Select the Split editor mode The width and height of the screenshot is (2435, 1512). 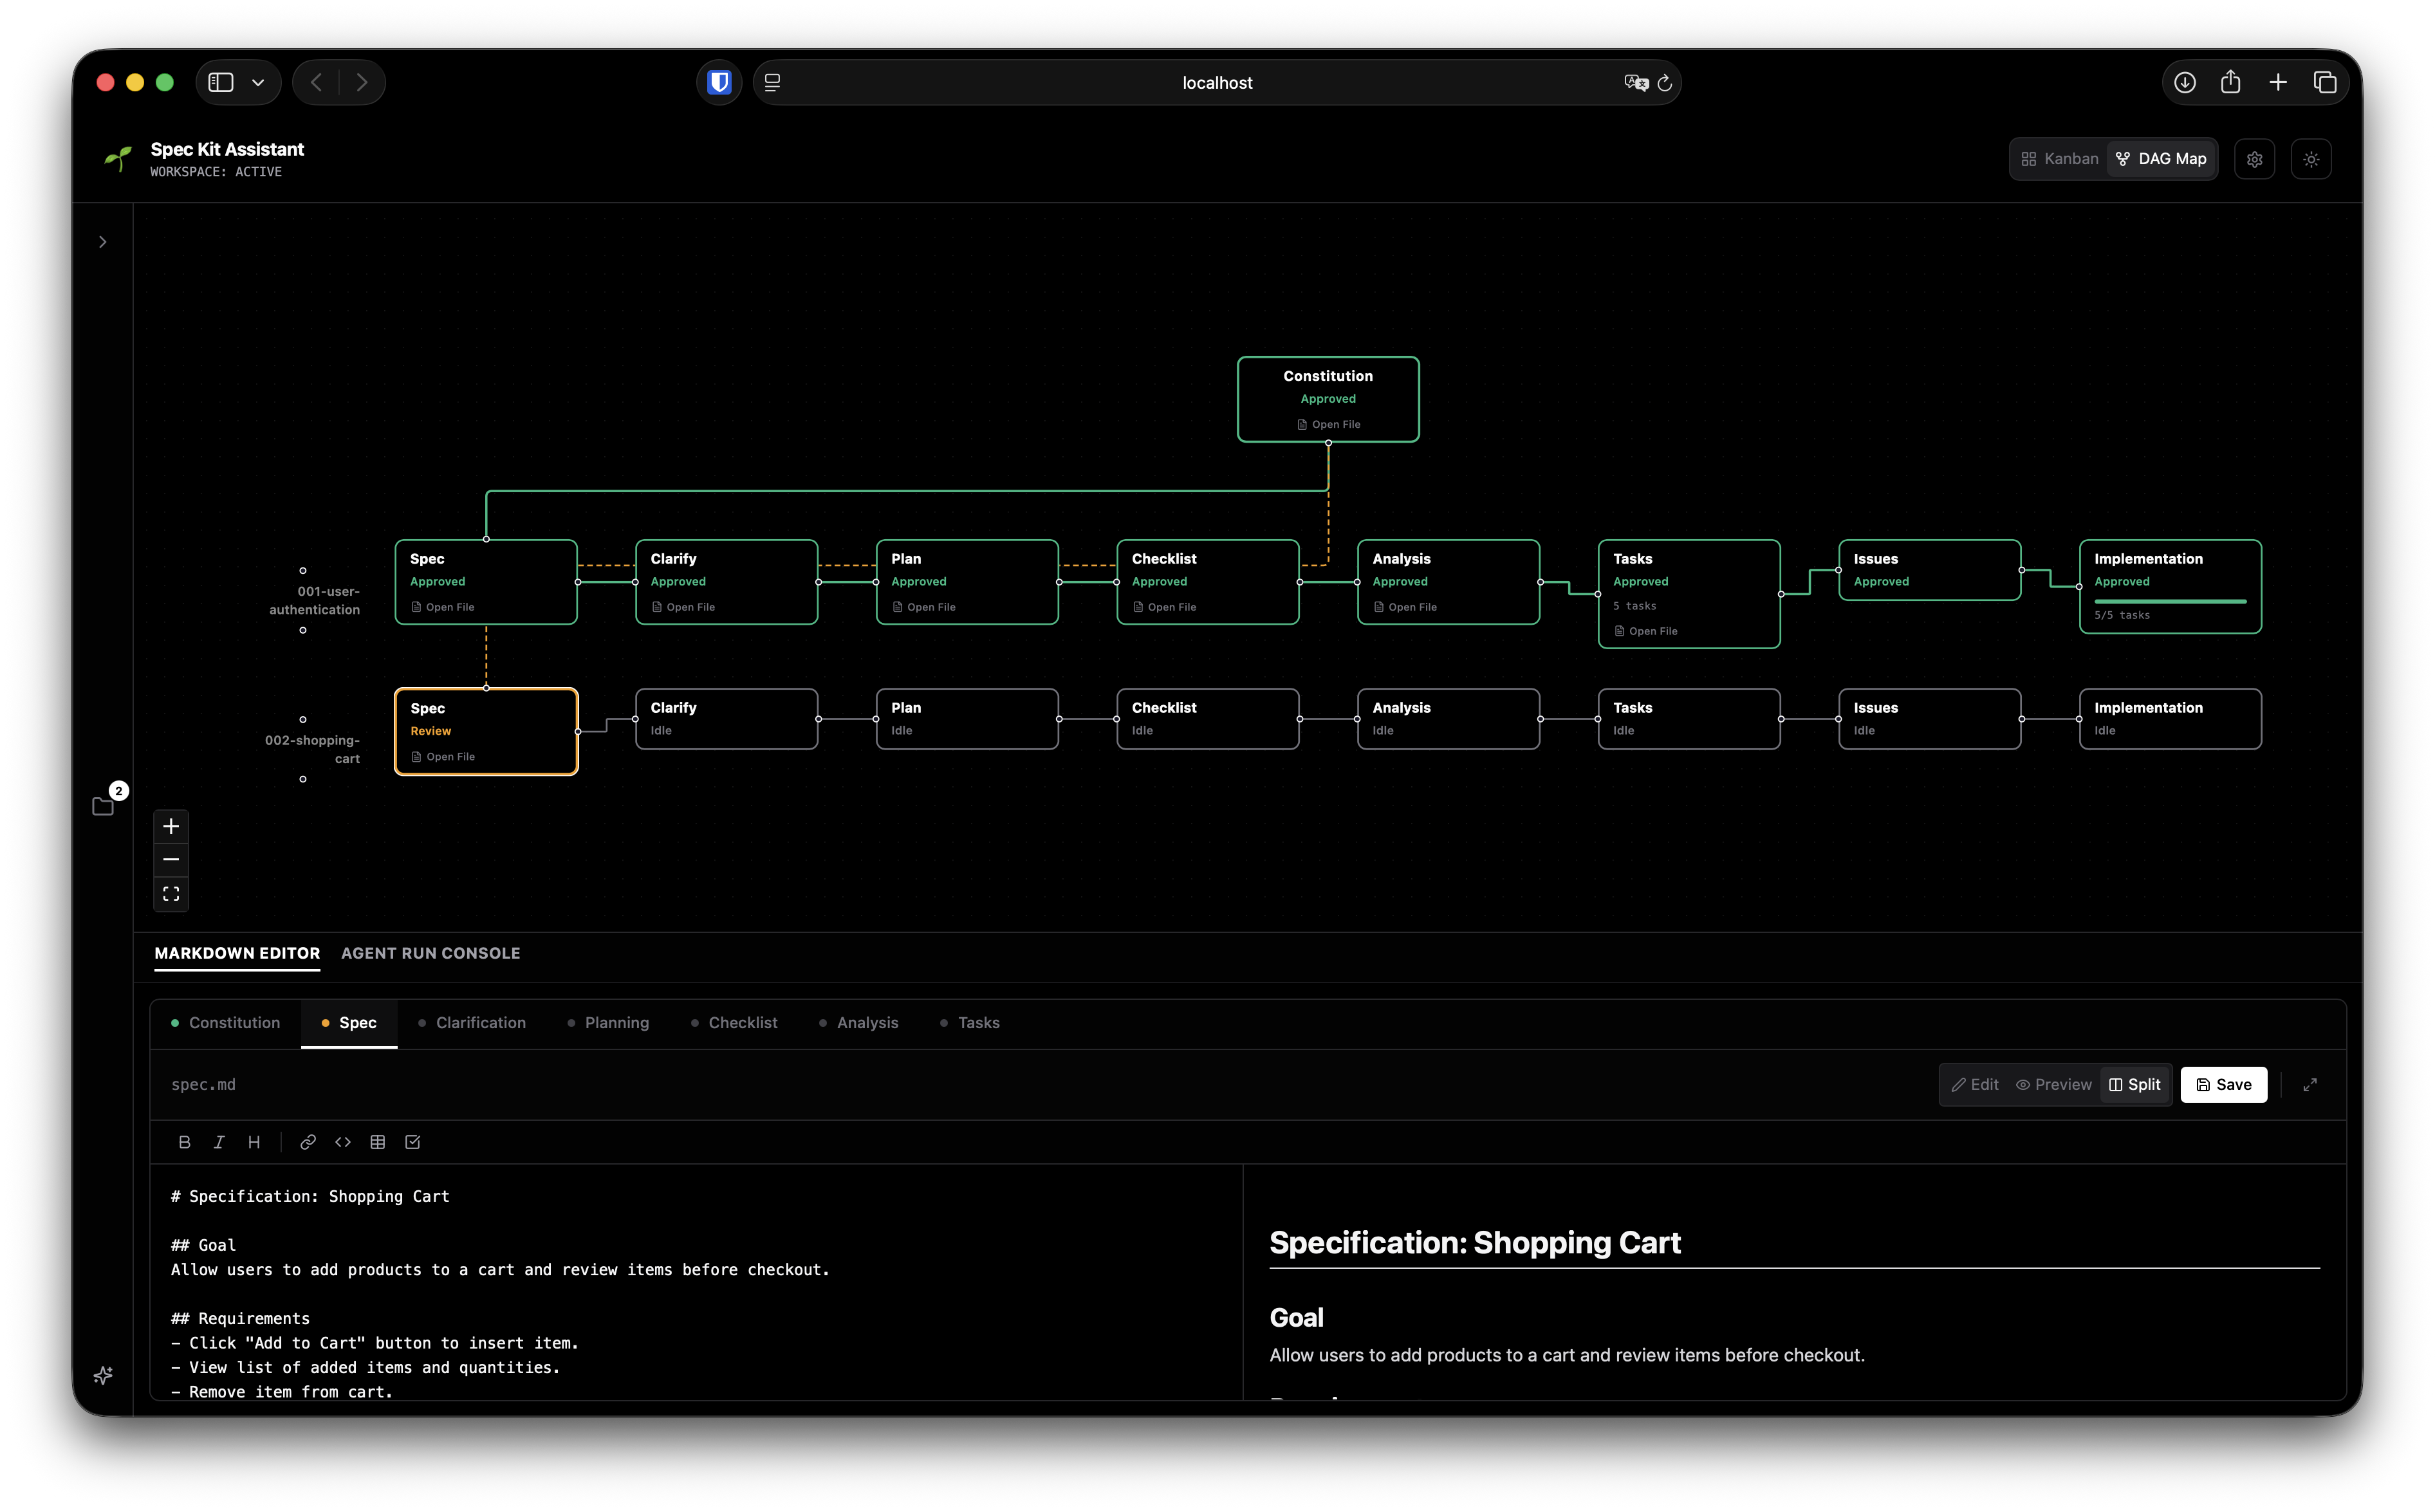[2135, 1085]
